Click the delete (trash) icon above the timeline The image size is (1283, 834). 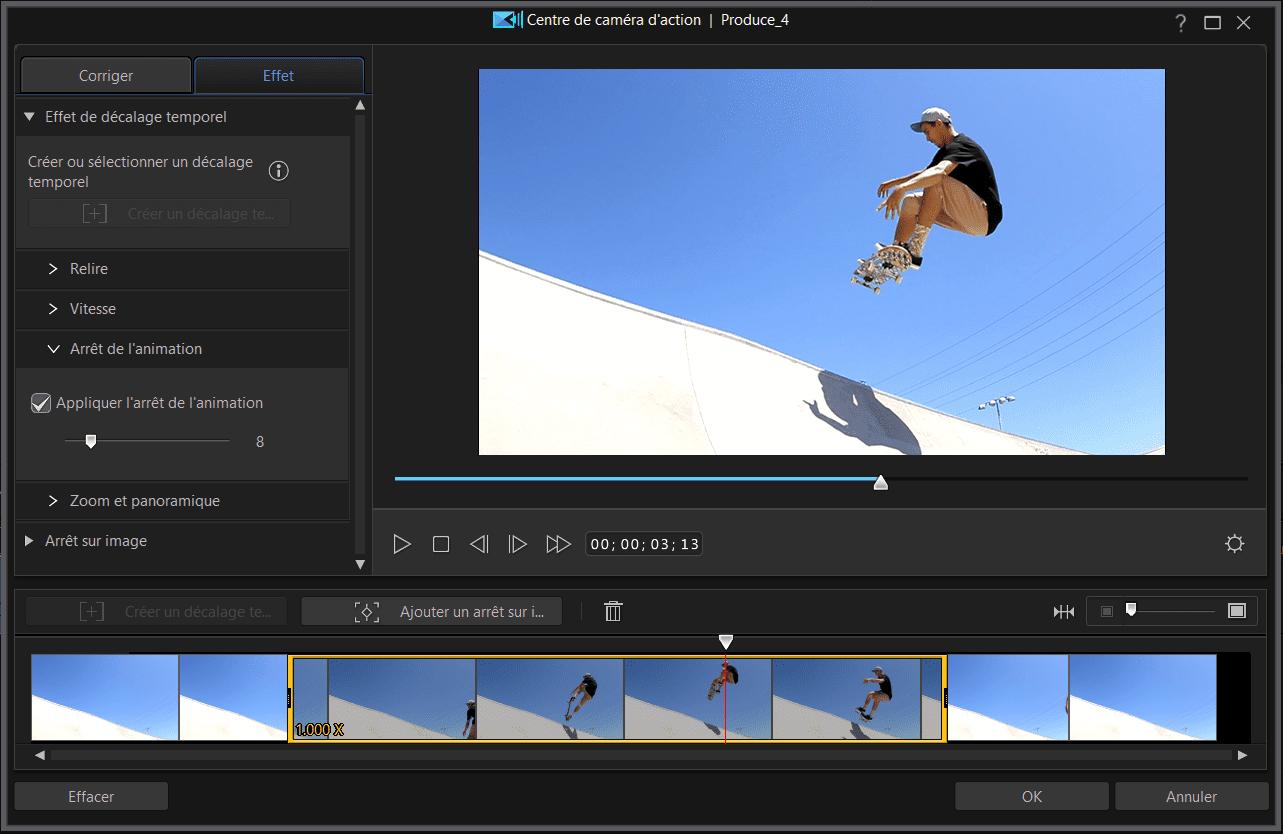pyautogui.click(x=613, y=610)
